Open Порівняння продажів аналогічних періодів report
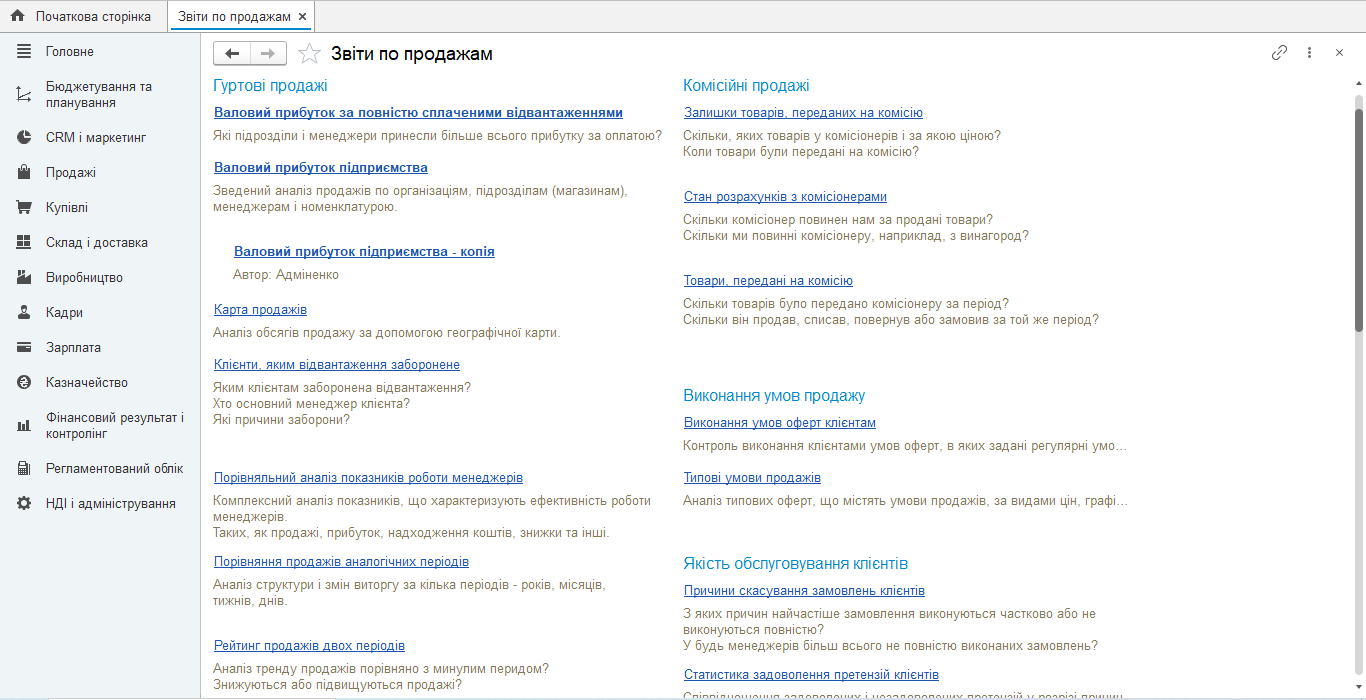Viewport: 1366px width, 700px height. (x=341, y=562)
